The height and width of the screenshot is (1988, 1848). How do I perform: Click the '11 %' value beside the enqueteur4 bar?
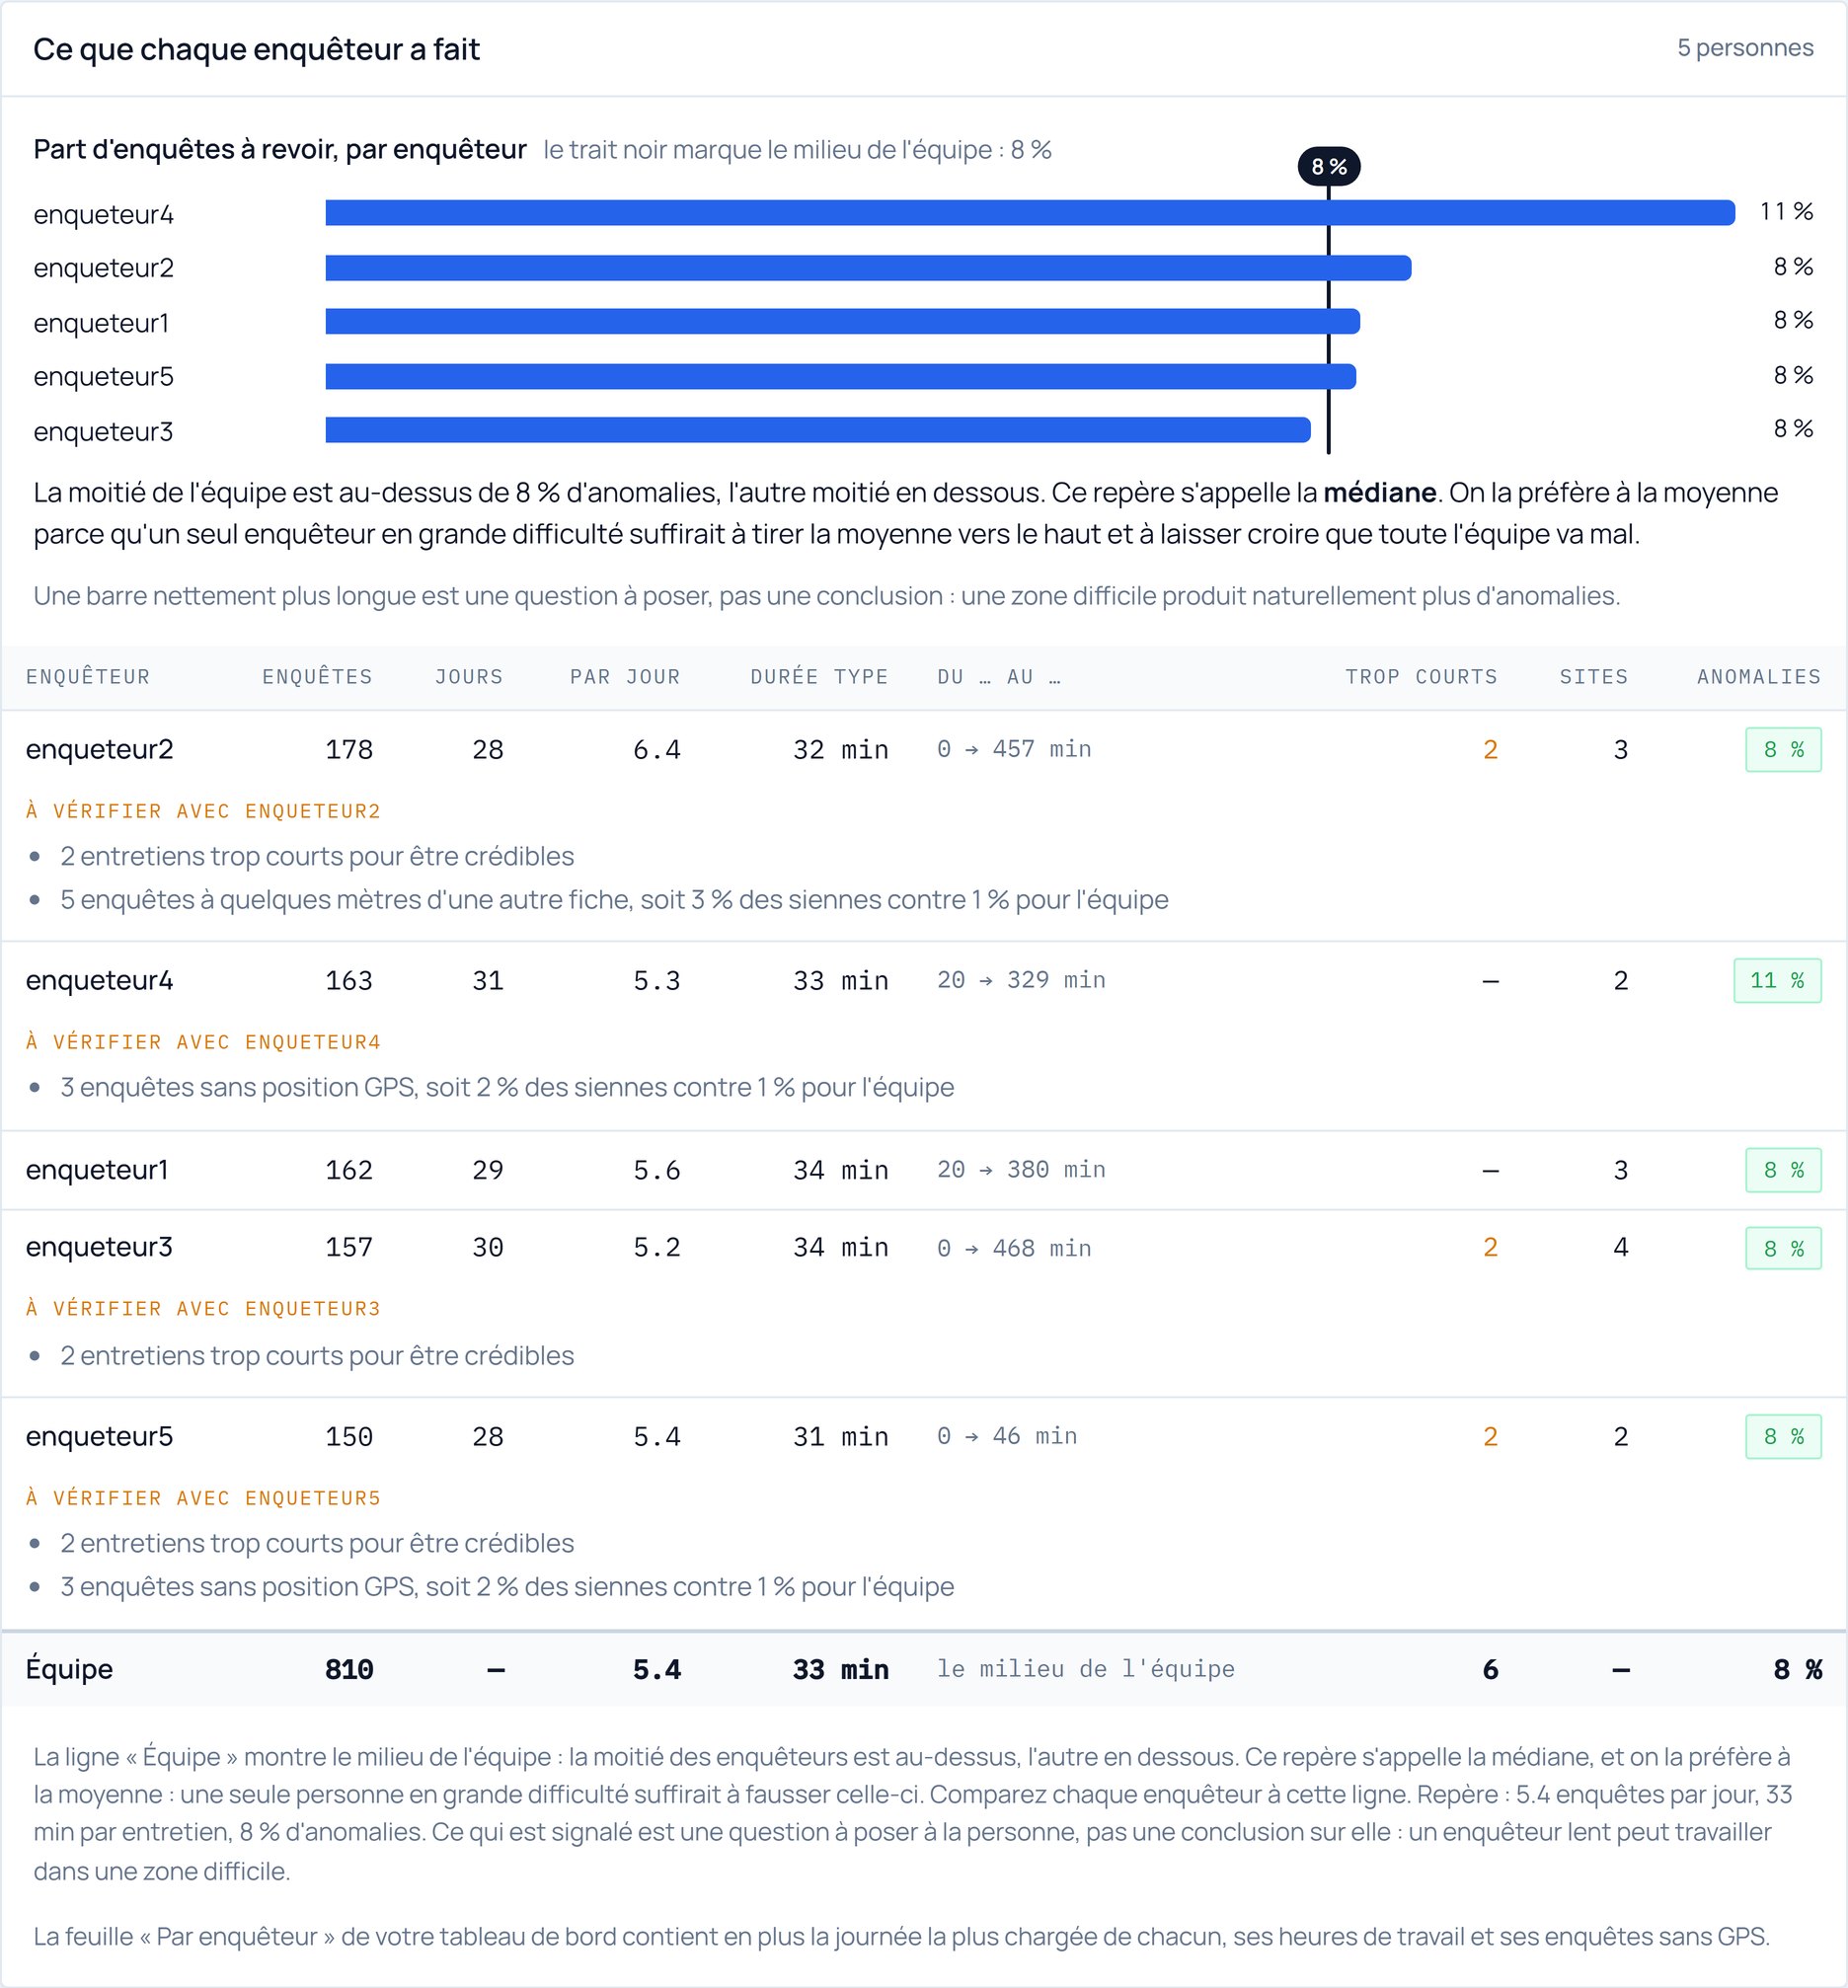click(x=1786, y=212)
